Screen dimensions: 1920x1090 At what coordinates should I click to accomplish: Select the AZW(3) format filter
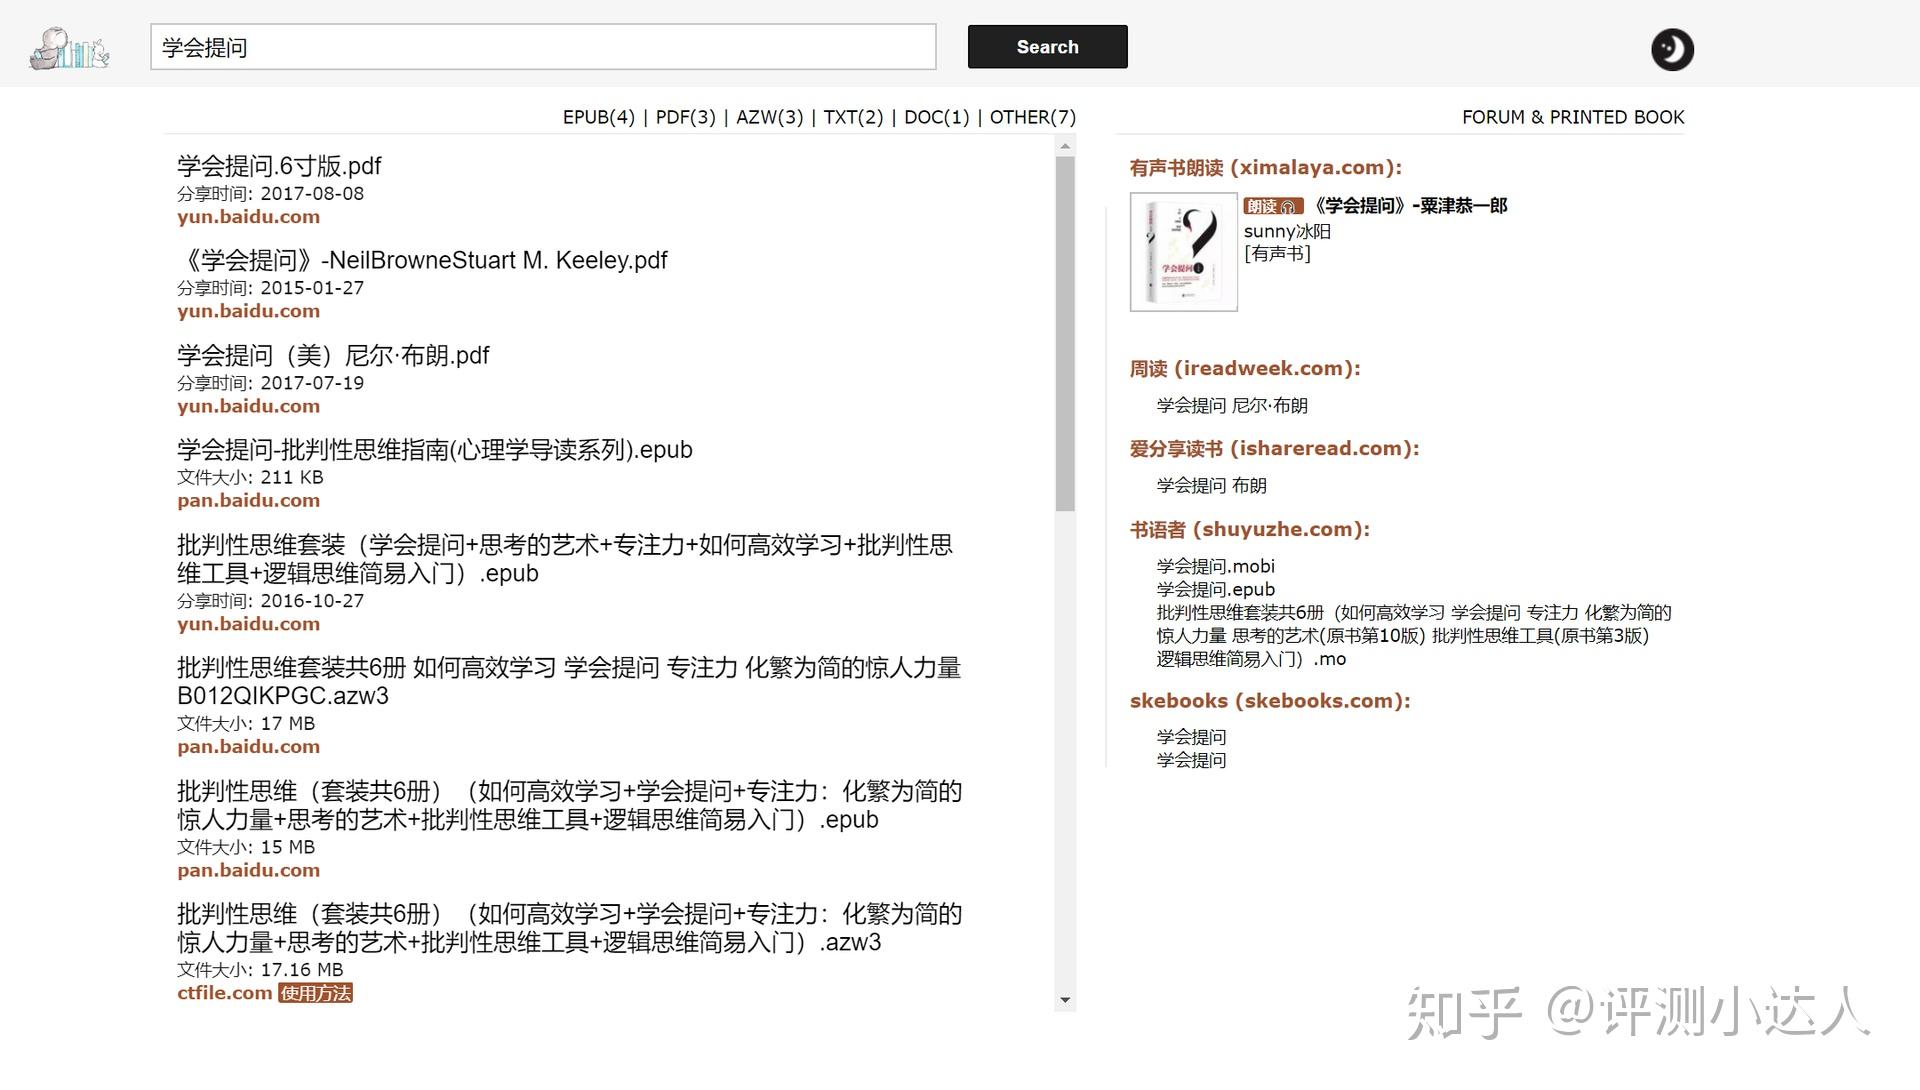769,117
